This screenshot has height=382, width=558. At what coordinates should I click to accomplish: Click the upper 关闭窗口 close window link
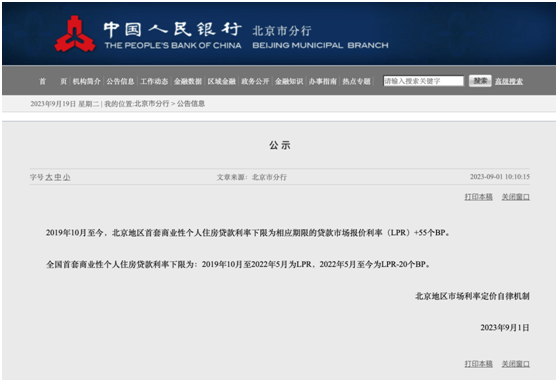click(516, 197)
